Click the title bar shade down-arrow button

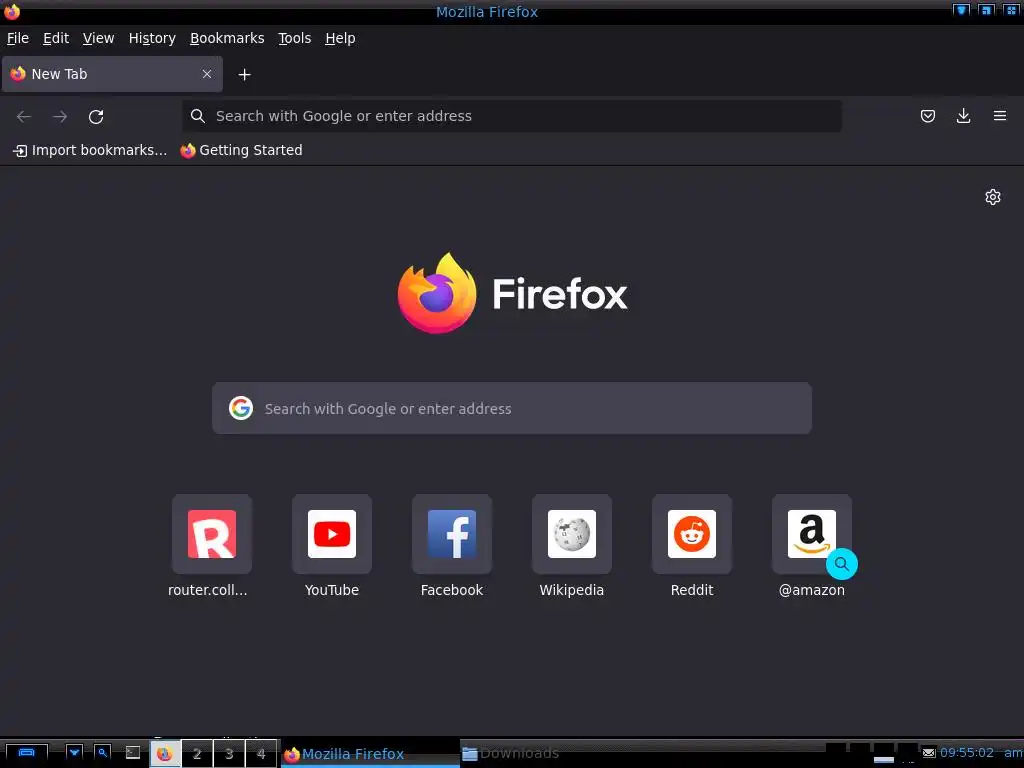tap(961, 10)
